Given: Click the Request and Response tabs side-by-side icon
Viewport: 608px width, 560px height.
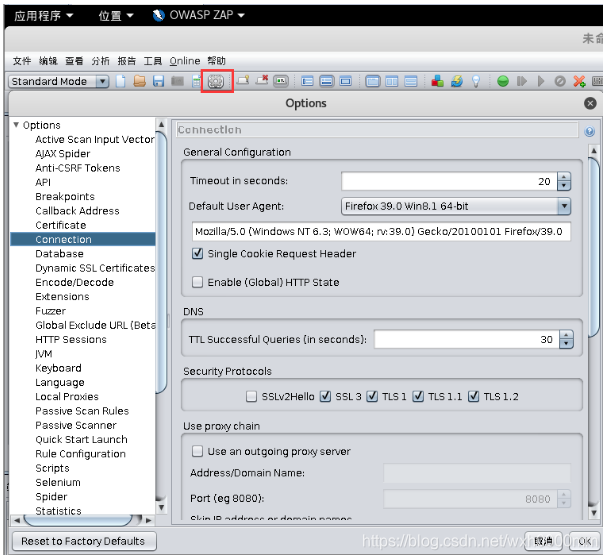Looking at the screenshot, I should (x=373, y=81).
